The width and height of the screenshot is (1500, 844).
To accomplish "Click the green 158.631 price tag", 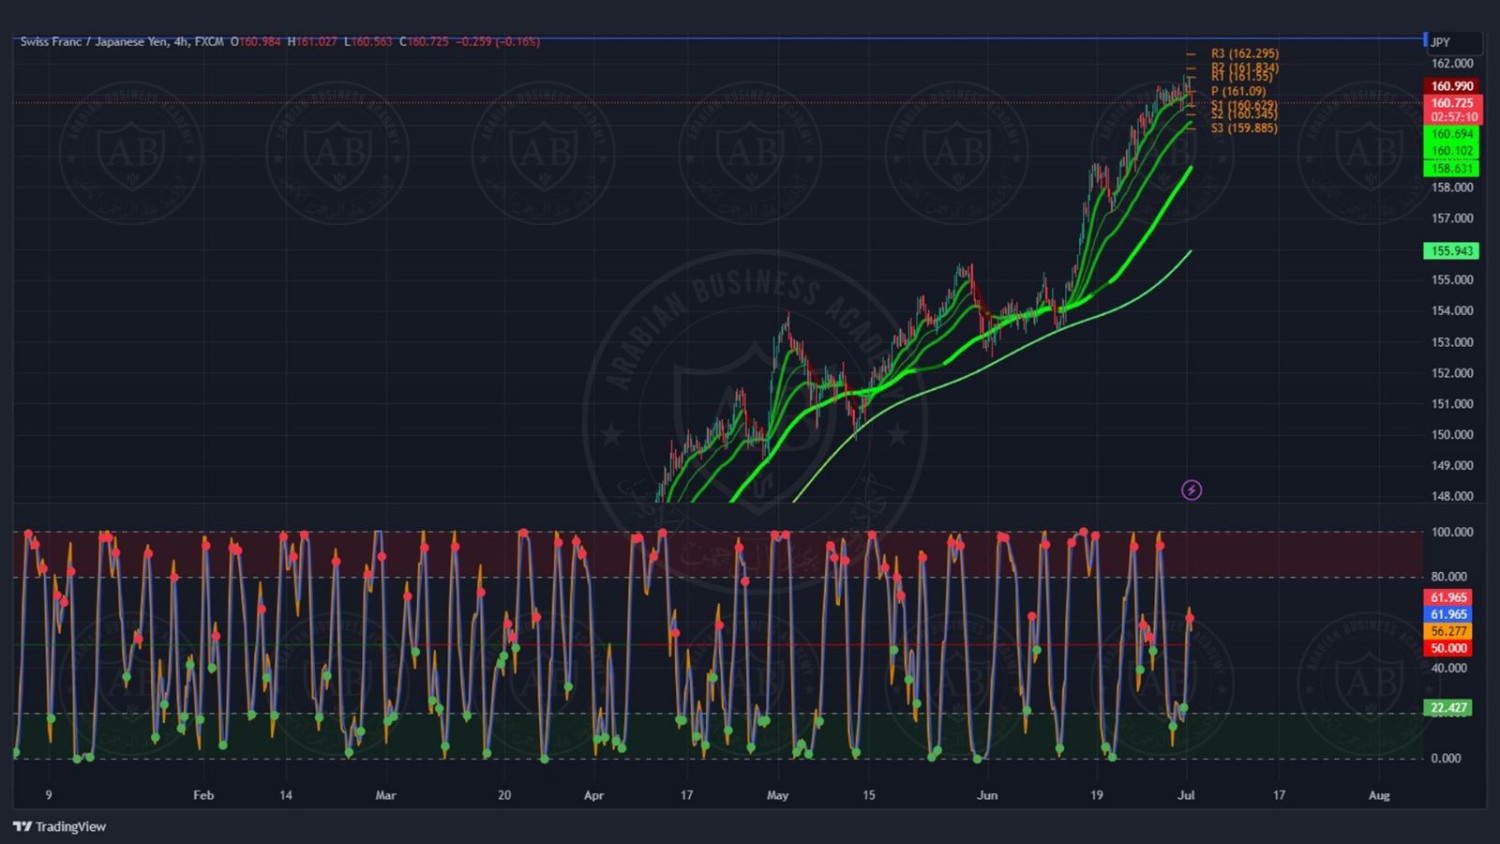I will point(1451,169).
